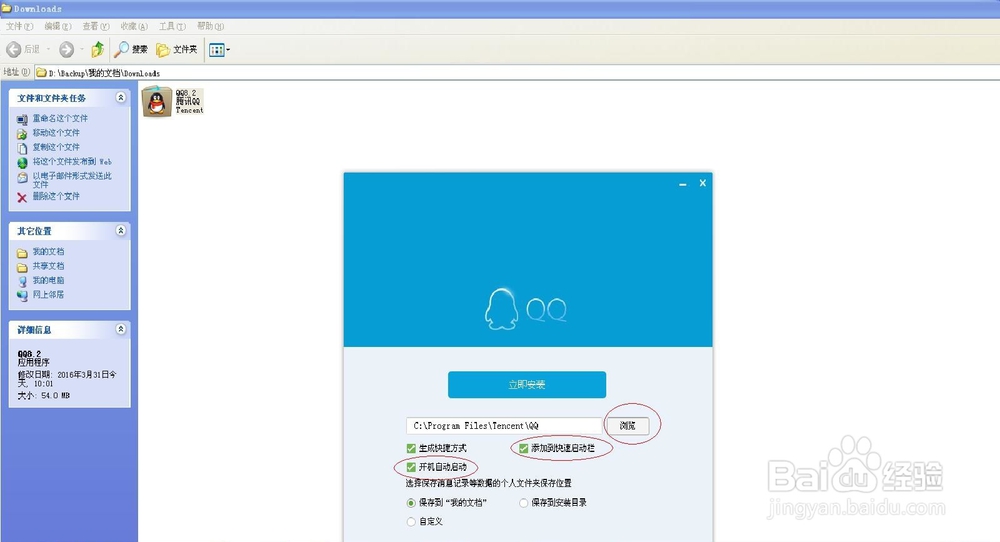Viewport: 1000px width, 542px height.
Task: Open the Views icon dropdown
Action: pyautogui.click(x=219, y=50)
